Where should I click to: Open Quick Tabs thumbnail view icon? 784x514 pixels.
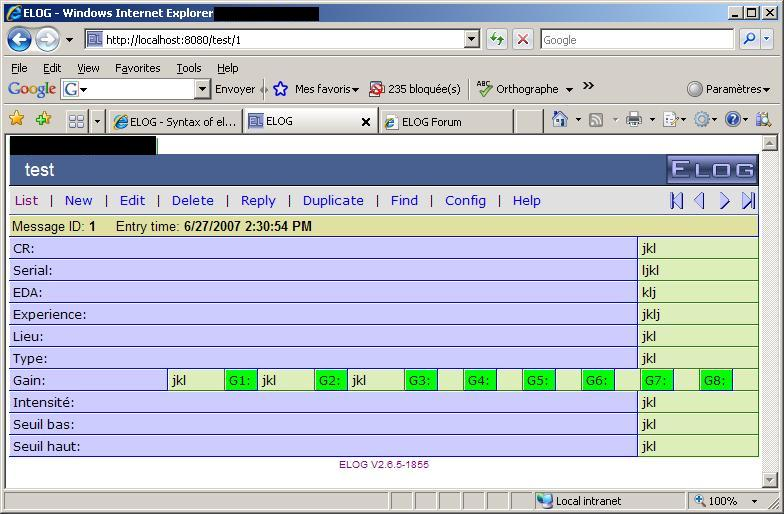click(76, 121)
